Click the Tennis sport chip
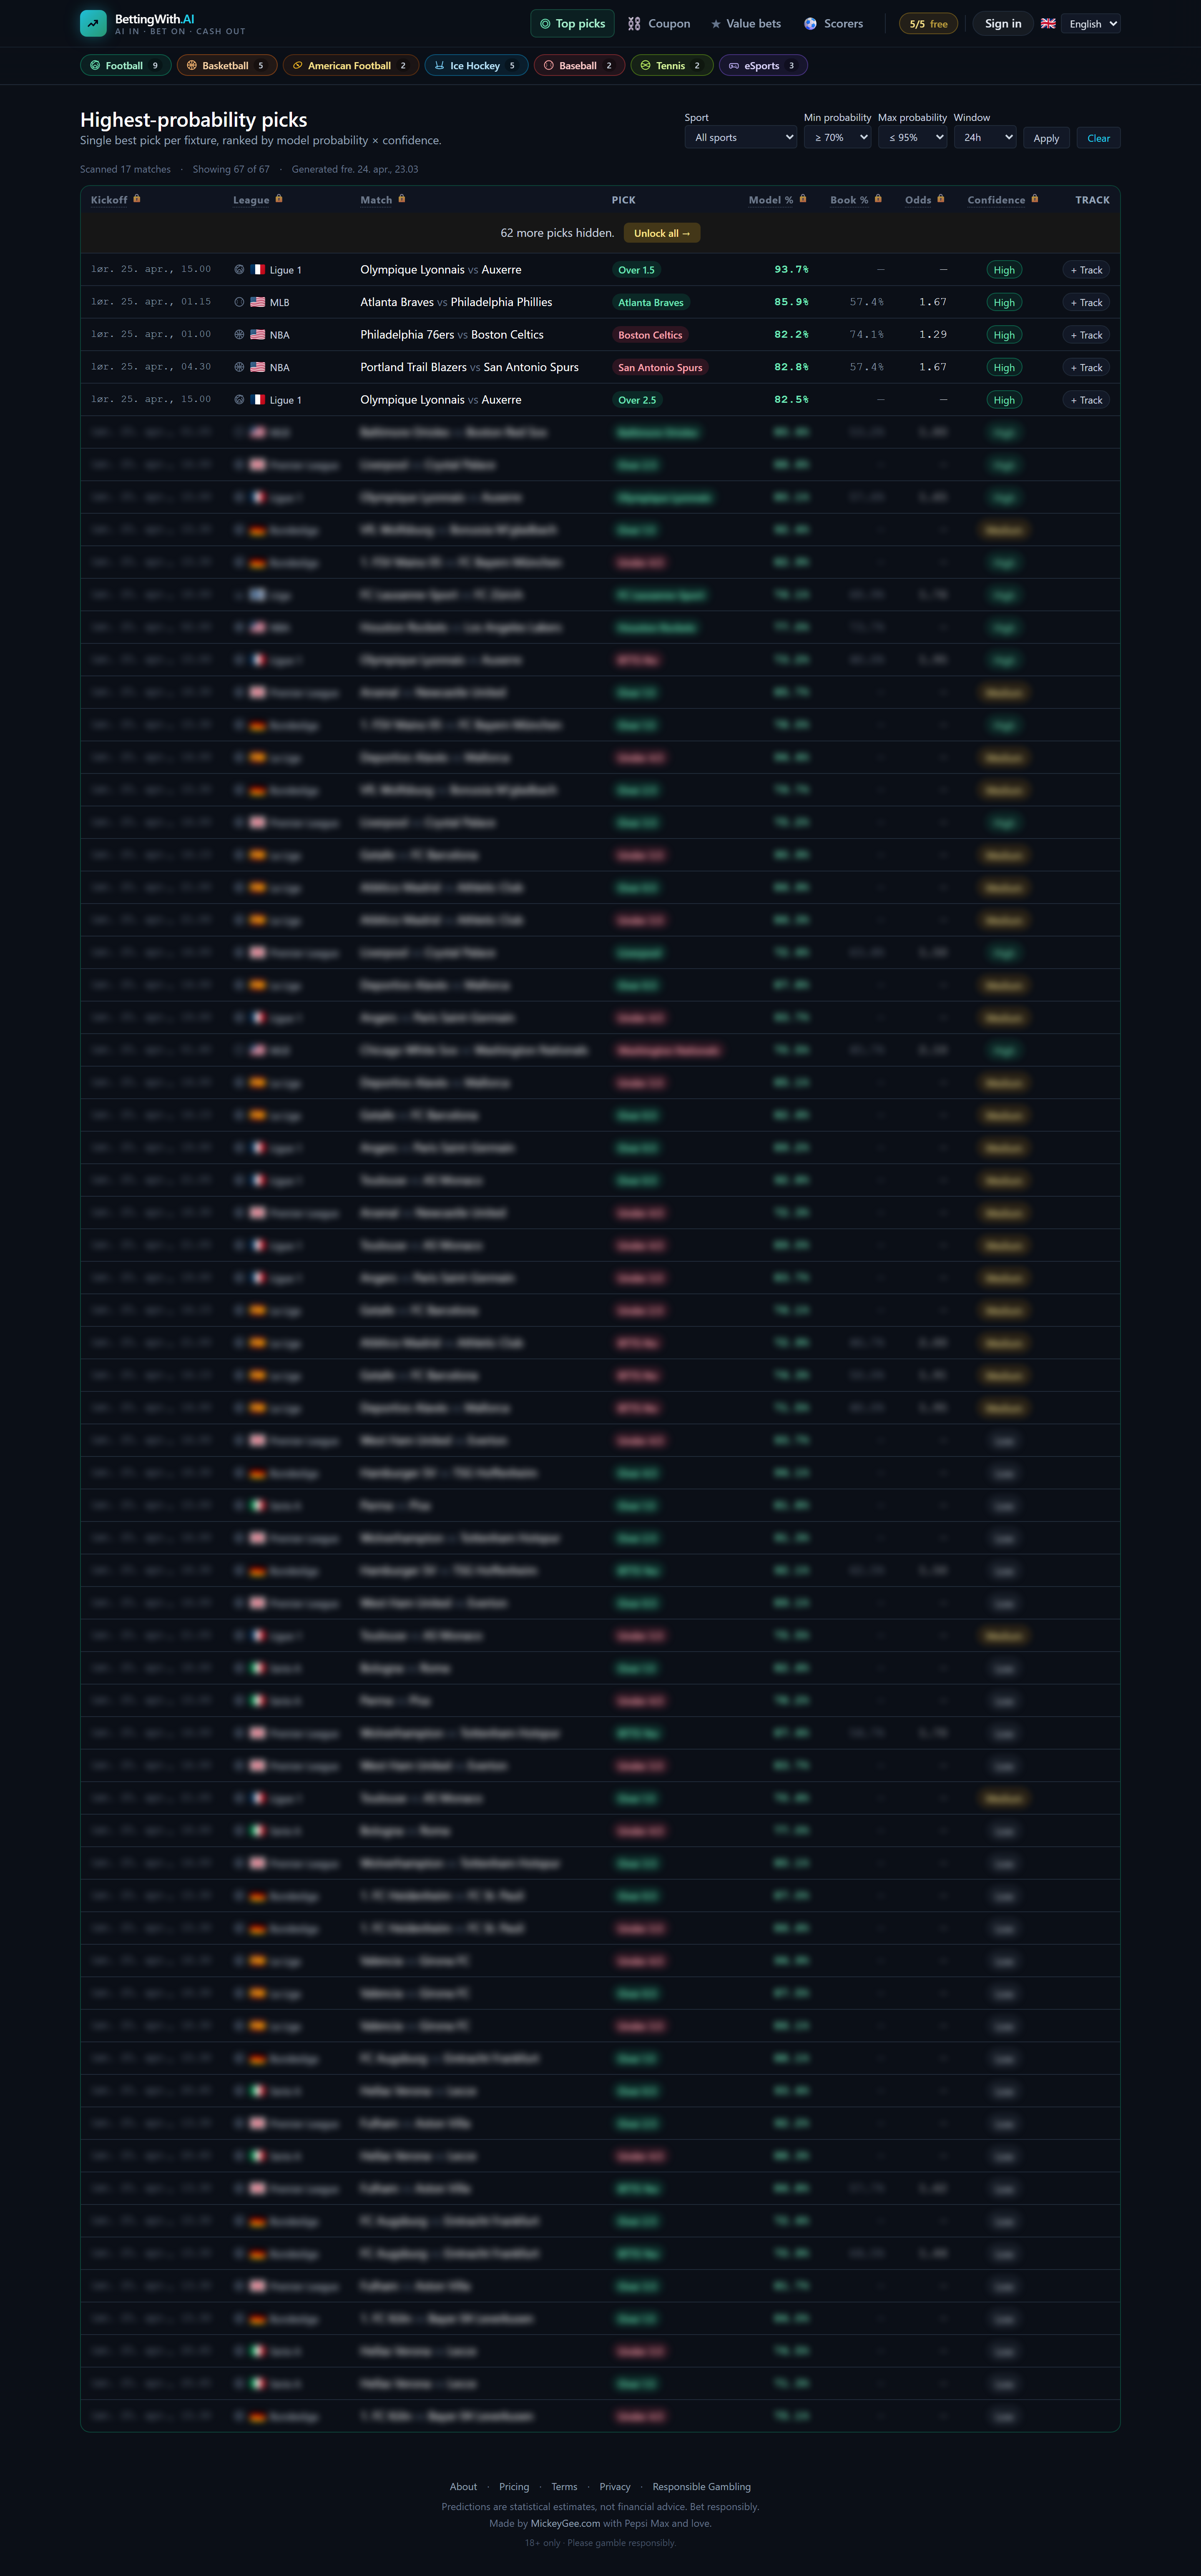 tap(671, 66)
